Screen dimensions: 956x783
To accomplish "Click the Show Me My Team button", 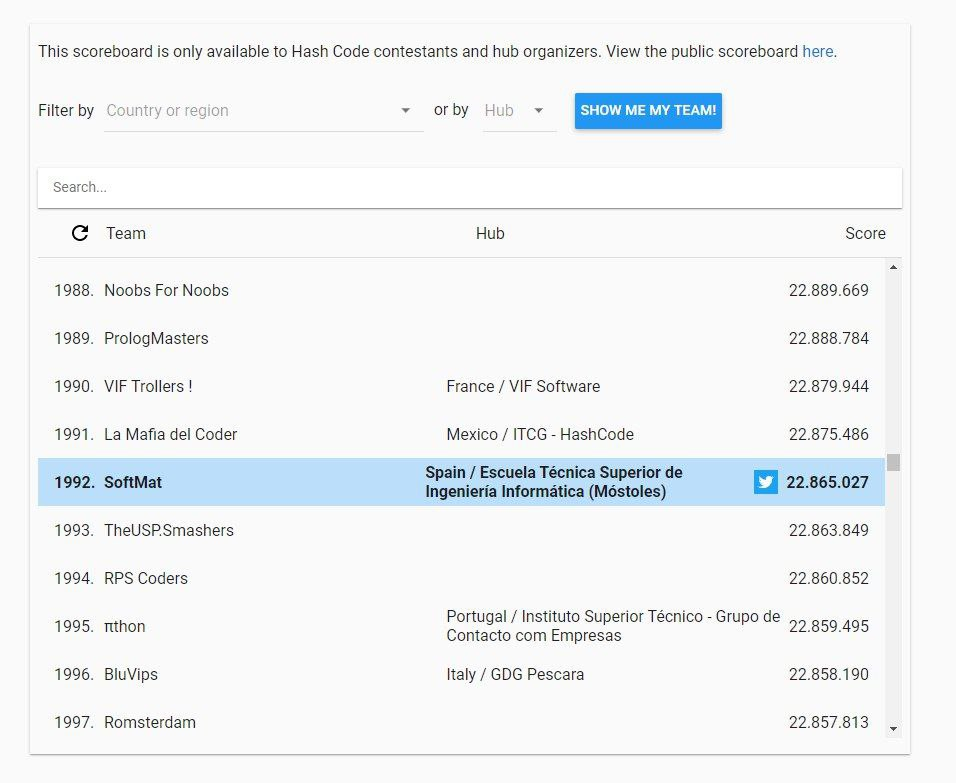I will click(648, 110).
